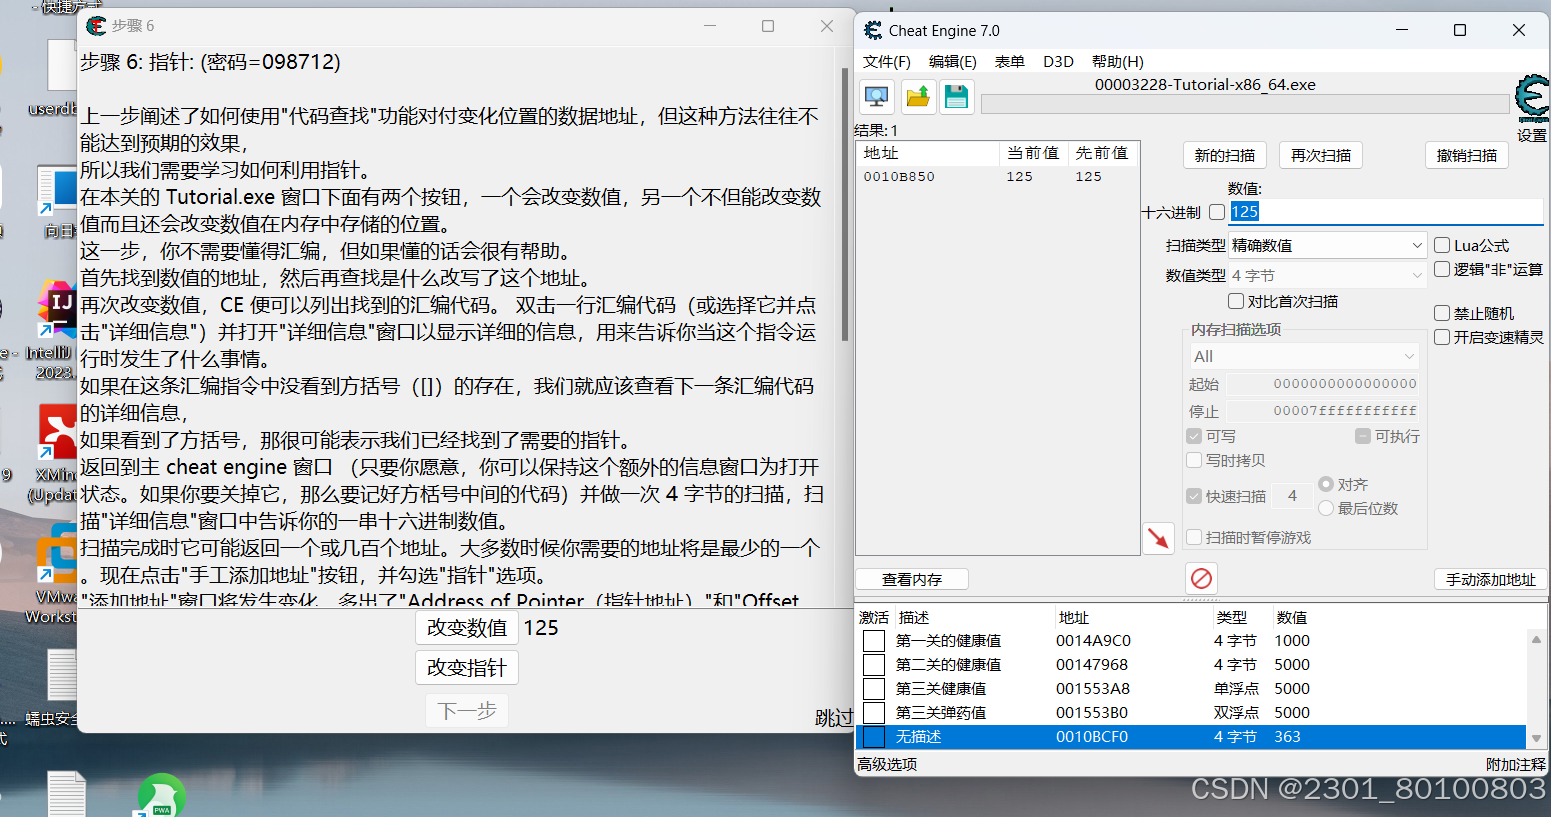The width and height of the screenshot is (1551, 817).
Task: Activate the 第三关健康值 entry checkbox
Action: (874, 689)
